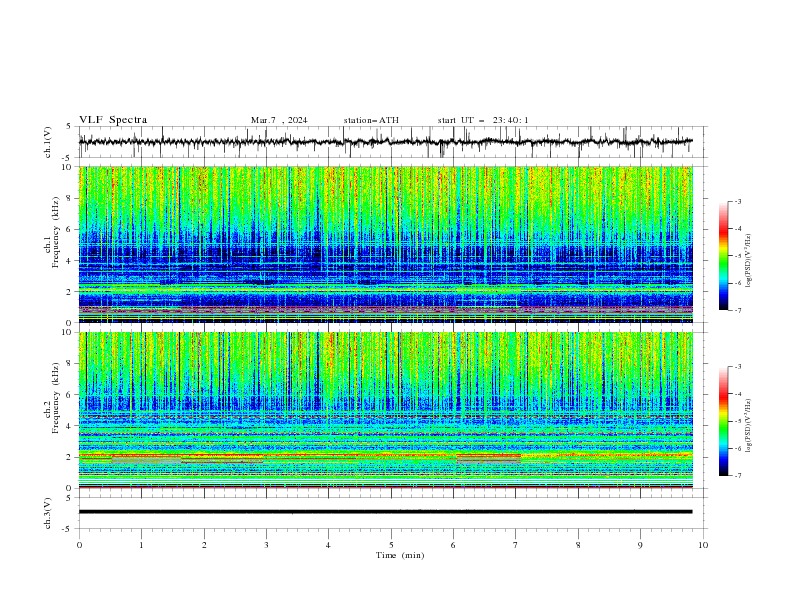Click the 'start UT = 23:40: 1' label
Image resolution: width=792 pixels, height=612 pixels.
(x=483, y=120)
